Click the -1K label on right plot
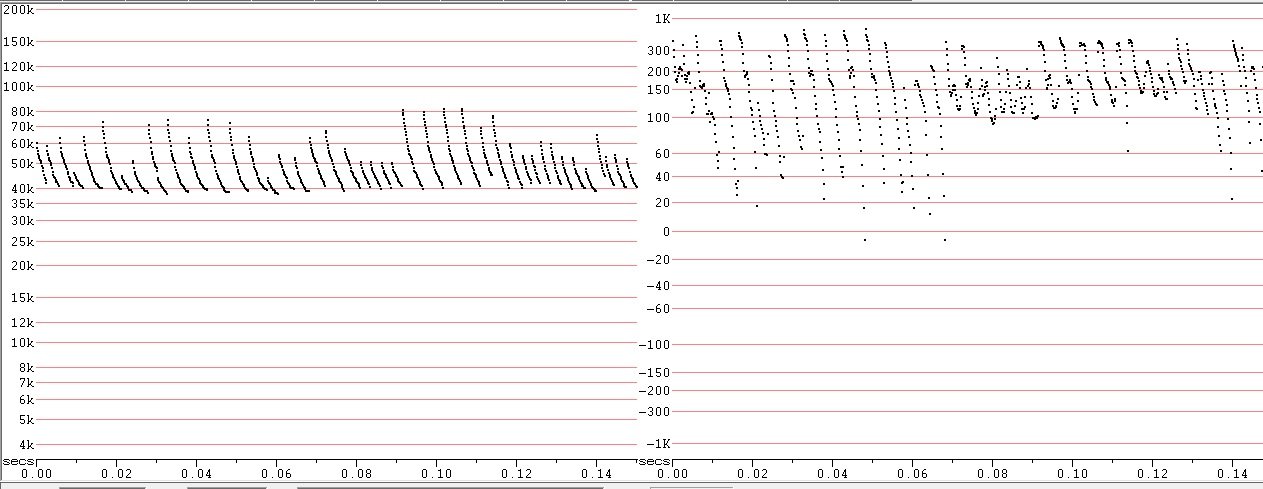The height and width of the screenshot is (489, 1263). coord(659,443)
